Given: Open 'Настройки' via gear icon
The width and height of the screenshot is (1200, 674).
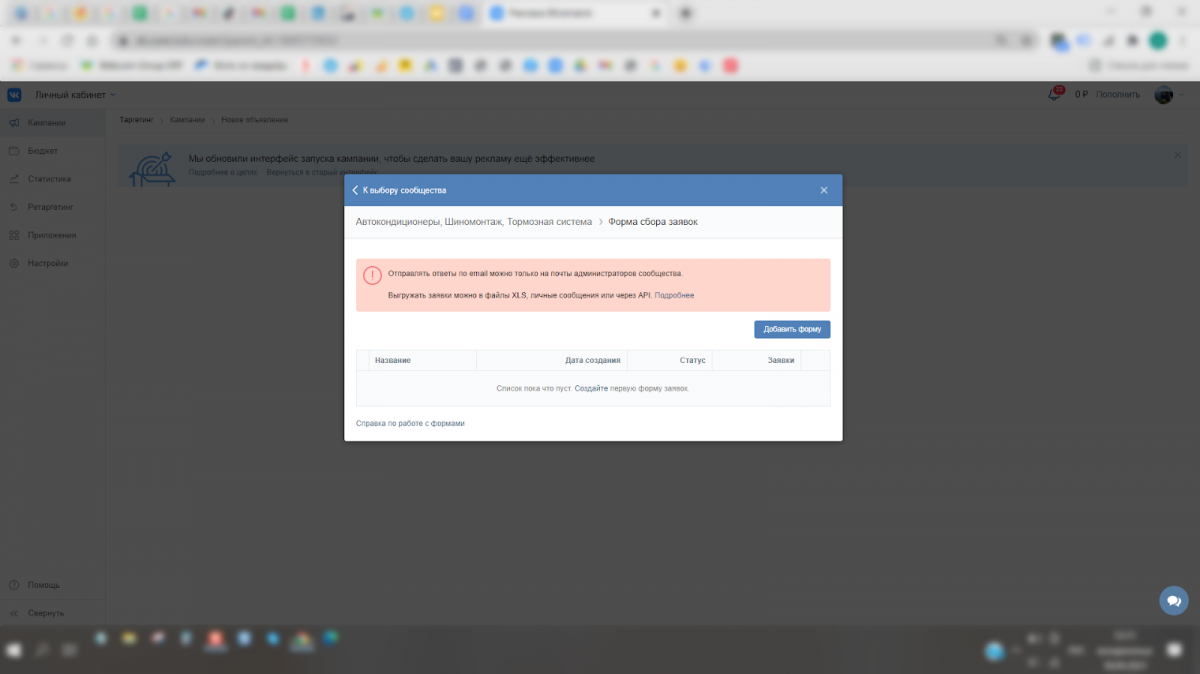Looking at the screenshot, I should [14, 263].
